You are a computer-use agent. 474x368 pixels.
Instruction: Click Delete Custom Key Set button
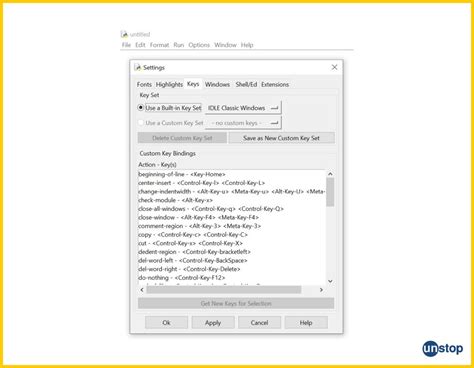[182, 138]
